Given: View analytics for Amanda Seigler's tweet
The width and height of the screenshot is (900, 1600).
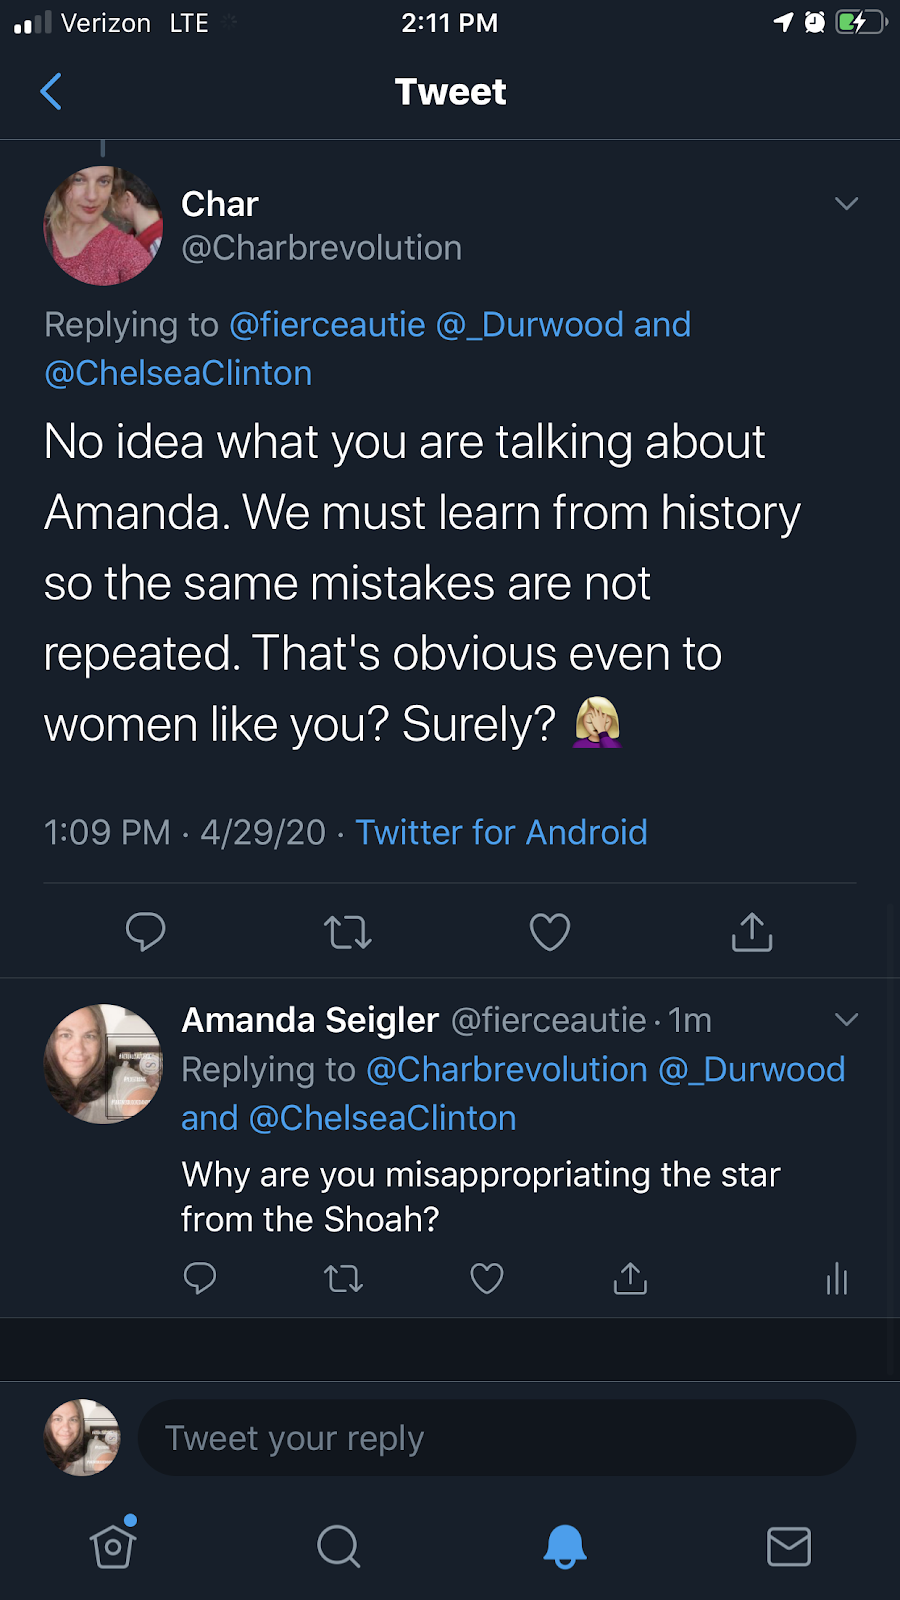Looking at the screenshot, I should click(837, 1278).
